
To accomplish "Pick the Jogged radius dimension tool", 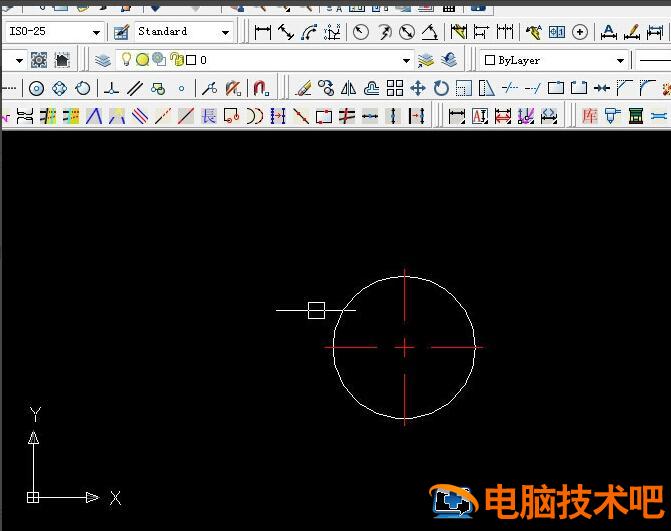I will (384, 32).
